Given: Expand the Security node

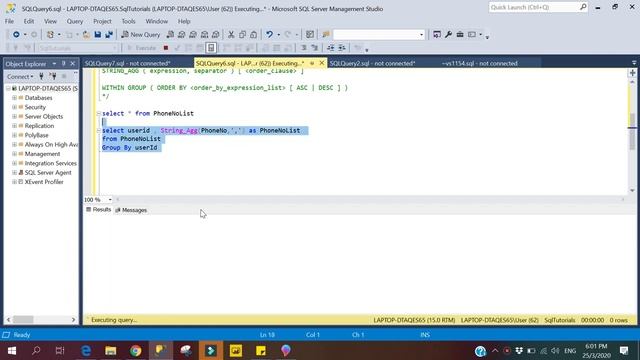Looking at the screenshot, I should point(14,107).
